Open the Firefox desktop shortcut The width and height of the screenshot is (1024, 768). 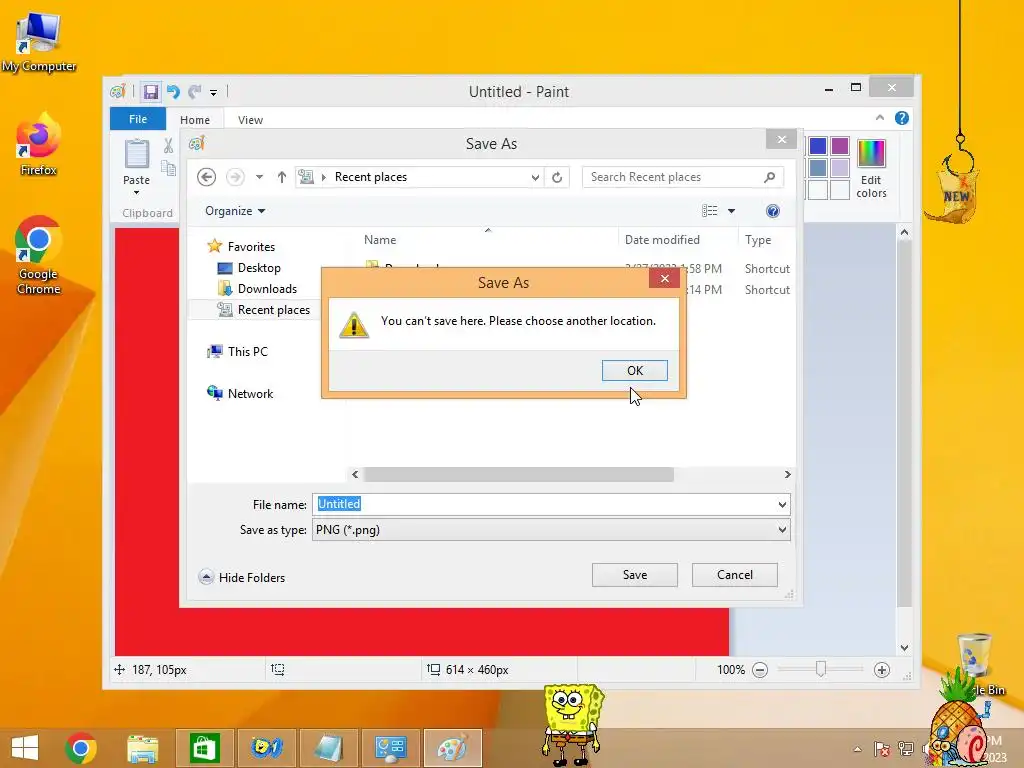(38, 144)
